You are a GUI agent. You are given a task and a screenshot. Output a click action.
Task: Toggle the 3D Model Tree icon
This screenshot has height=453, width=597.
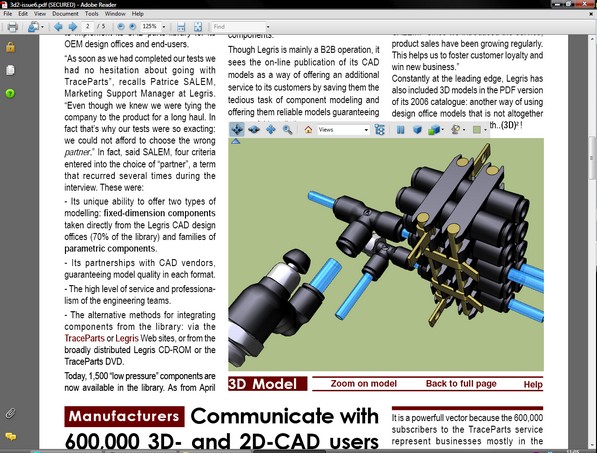point(380,129)
